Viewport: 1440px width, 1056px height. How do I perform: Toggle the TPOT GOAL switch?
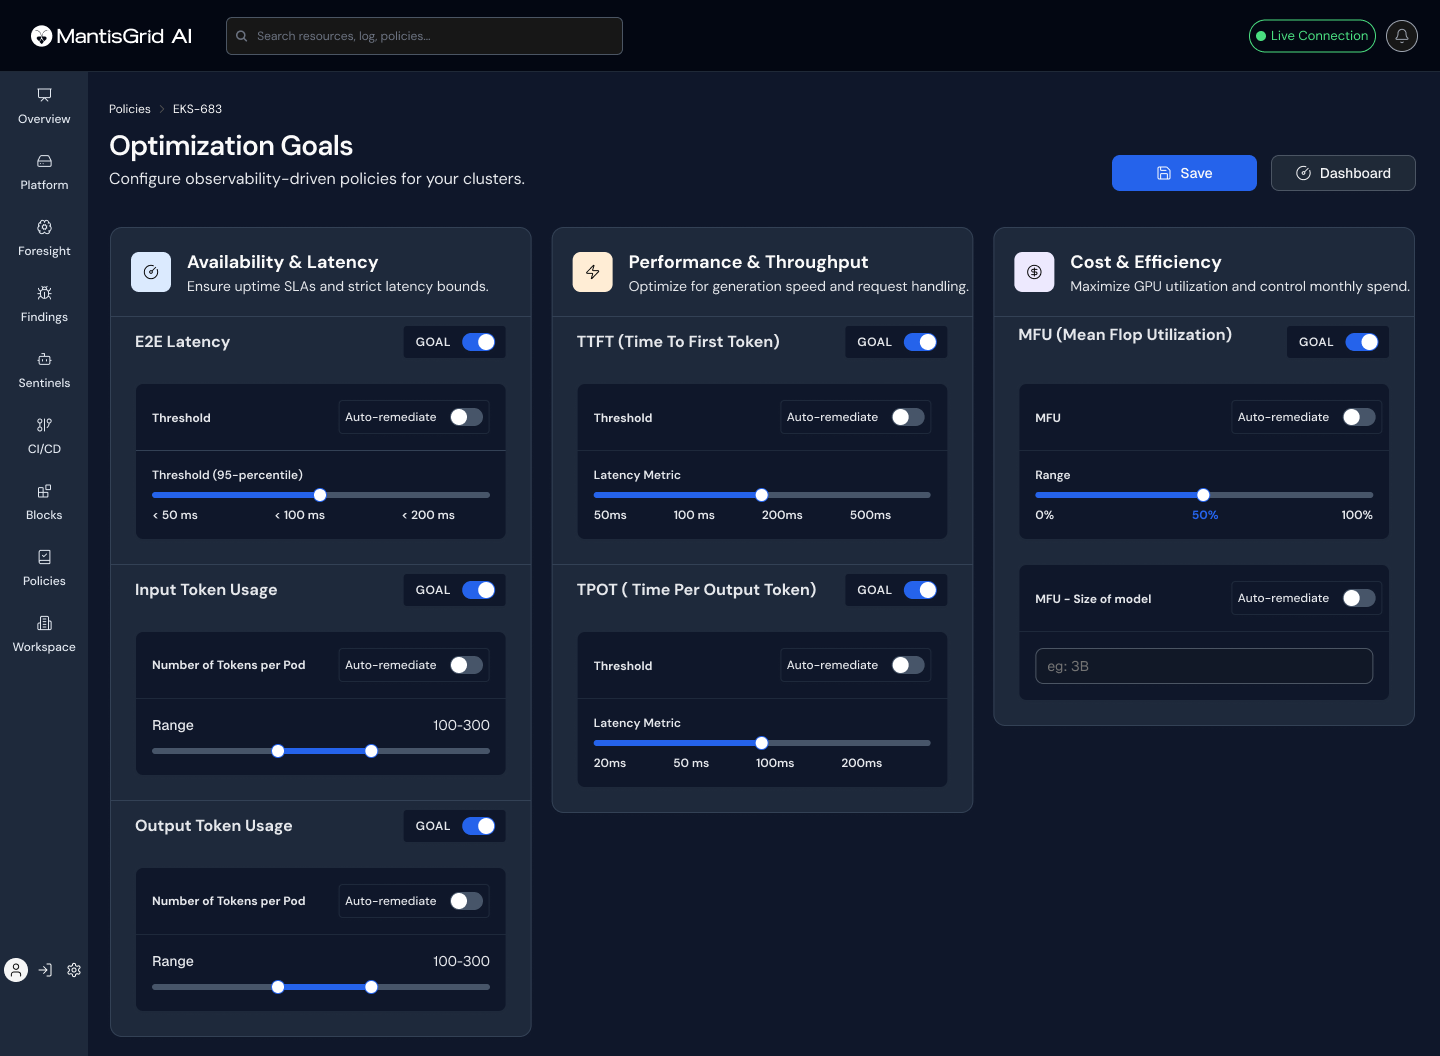coord(921,590)
